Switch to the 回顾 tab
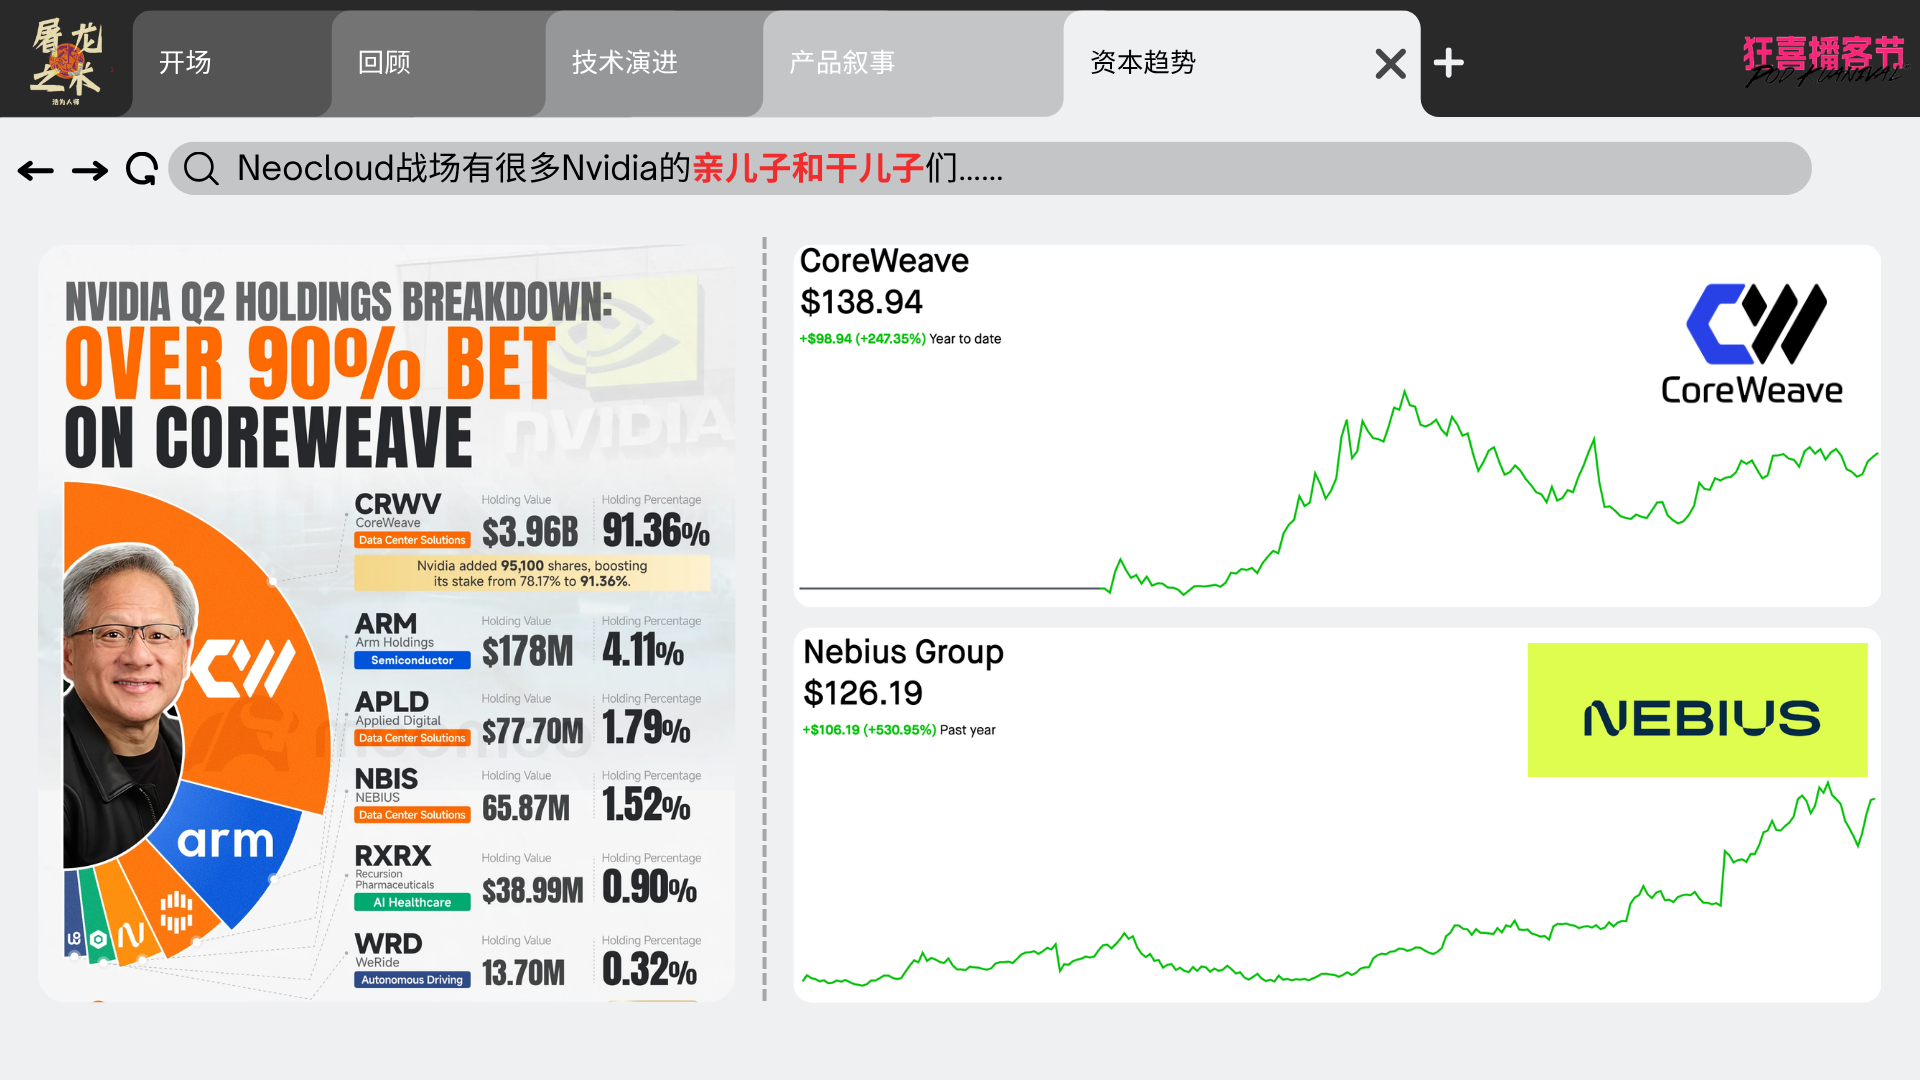Image resolution: width=1920 pixels, height=1080 pixels. 385,63
